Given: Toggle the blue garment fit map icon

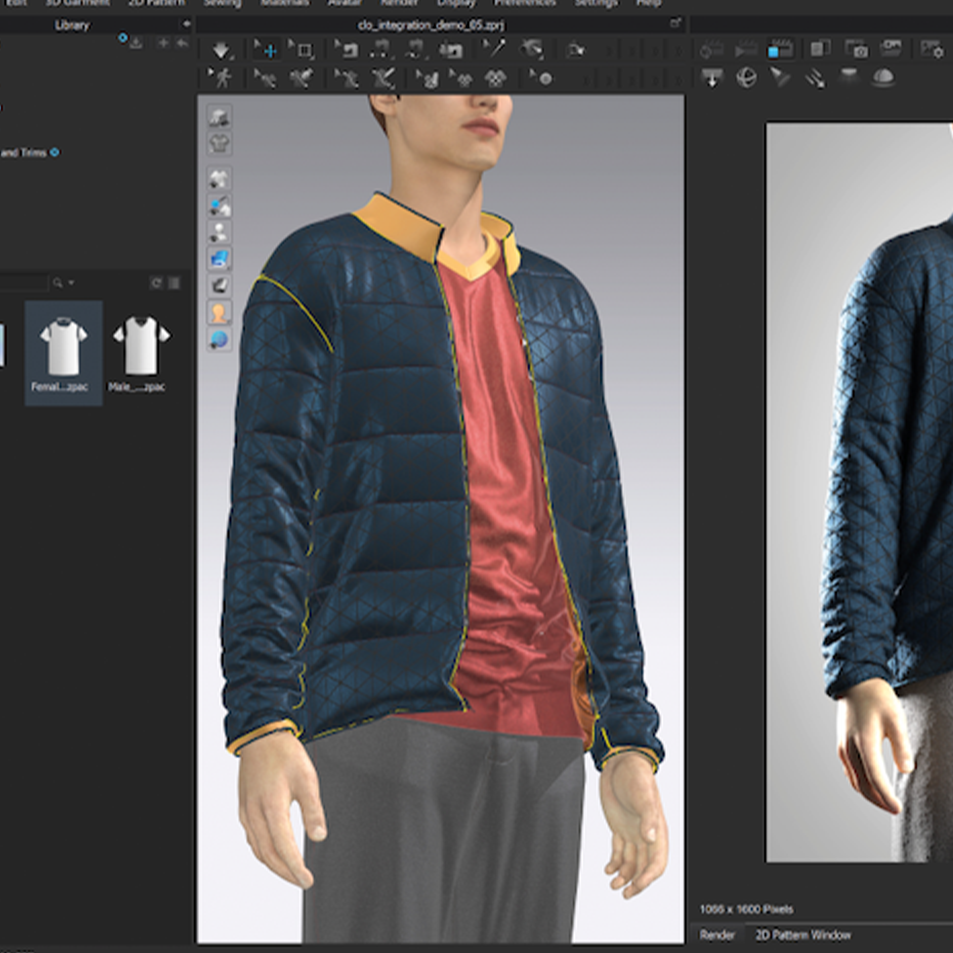Looking at the screenshot, I should 219,259.
